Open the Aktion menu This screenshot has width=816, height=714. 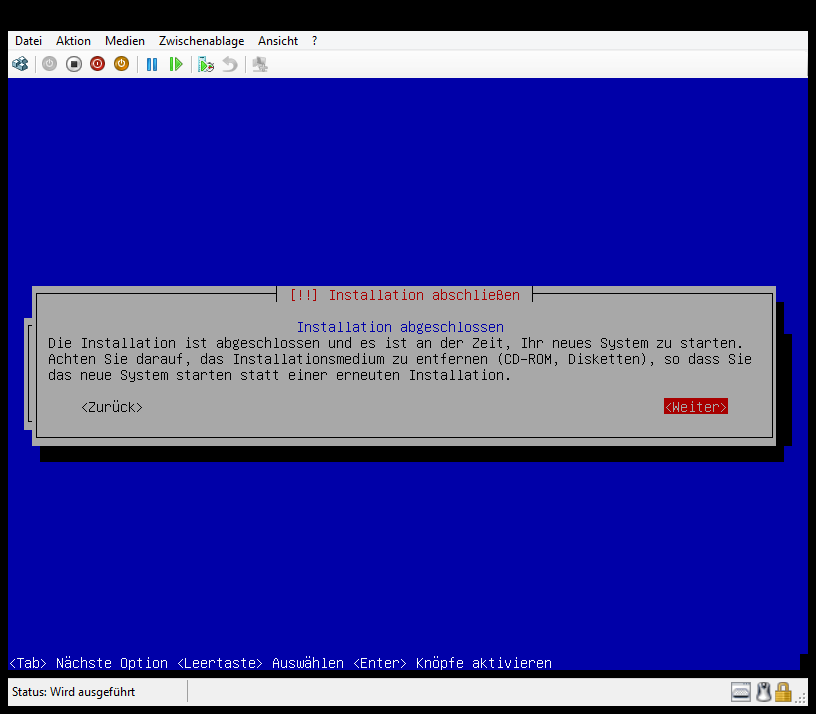tap(73, 41)
